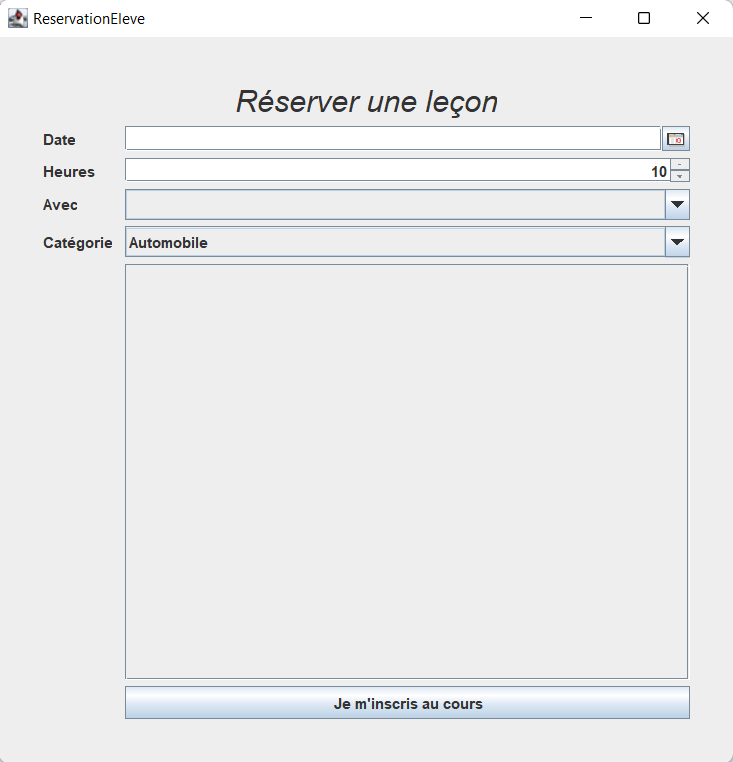Click the Avec label
733x762 pixels.
click(60, 205)
